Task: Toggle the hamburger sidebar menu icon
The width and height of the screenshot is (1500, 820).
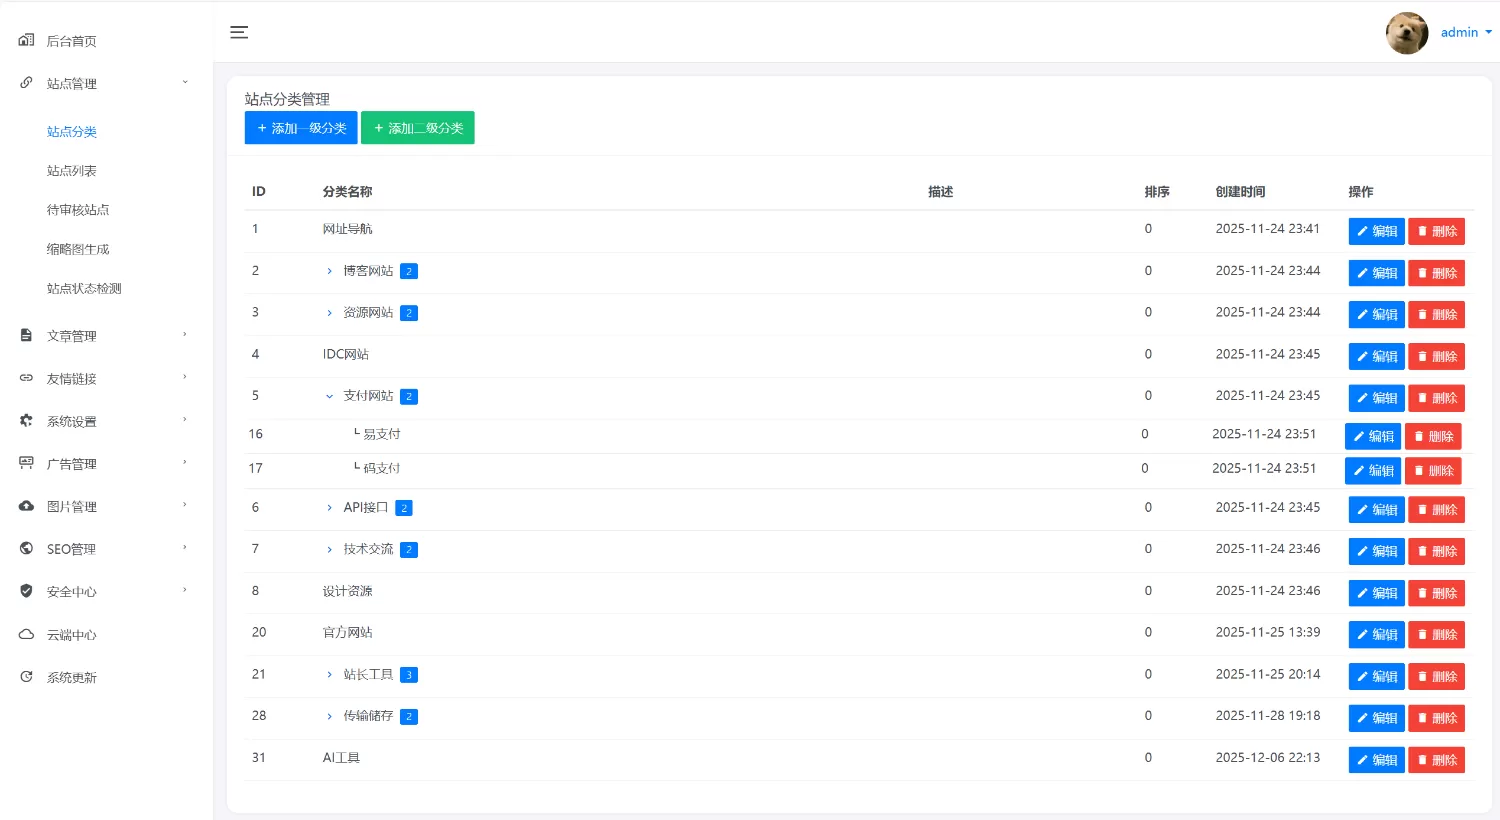Action: click(x=239, y=32)
